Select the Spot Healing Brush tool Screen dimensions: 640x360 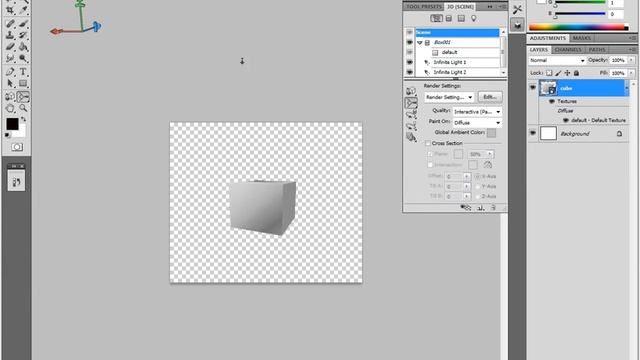10,24
